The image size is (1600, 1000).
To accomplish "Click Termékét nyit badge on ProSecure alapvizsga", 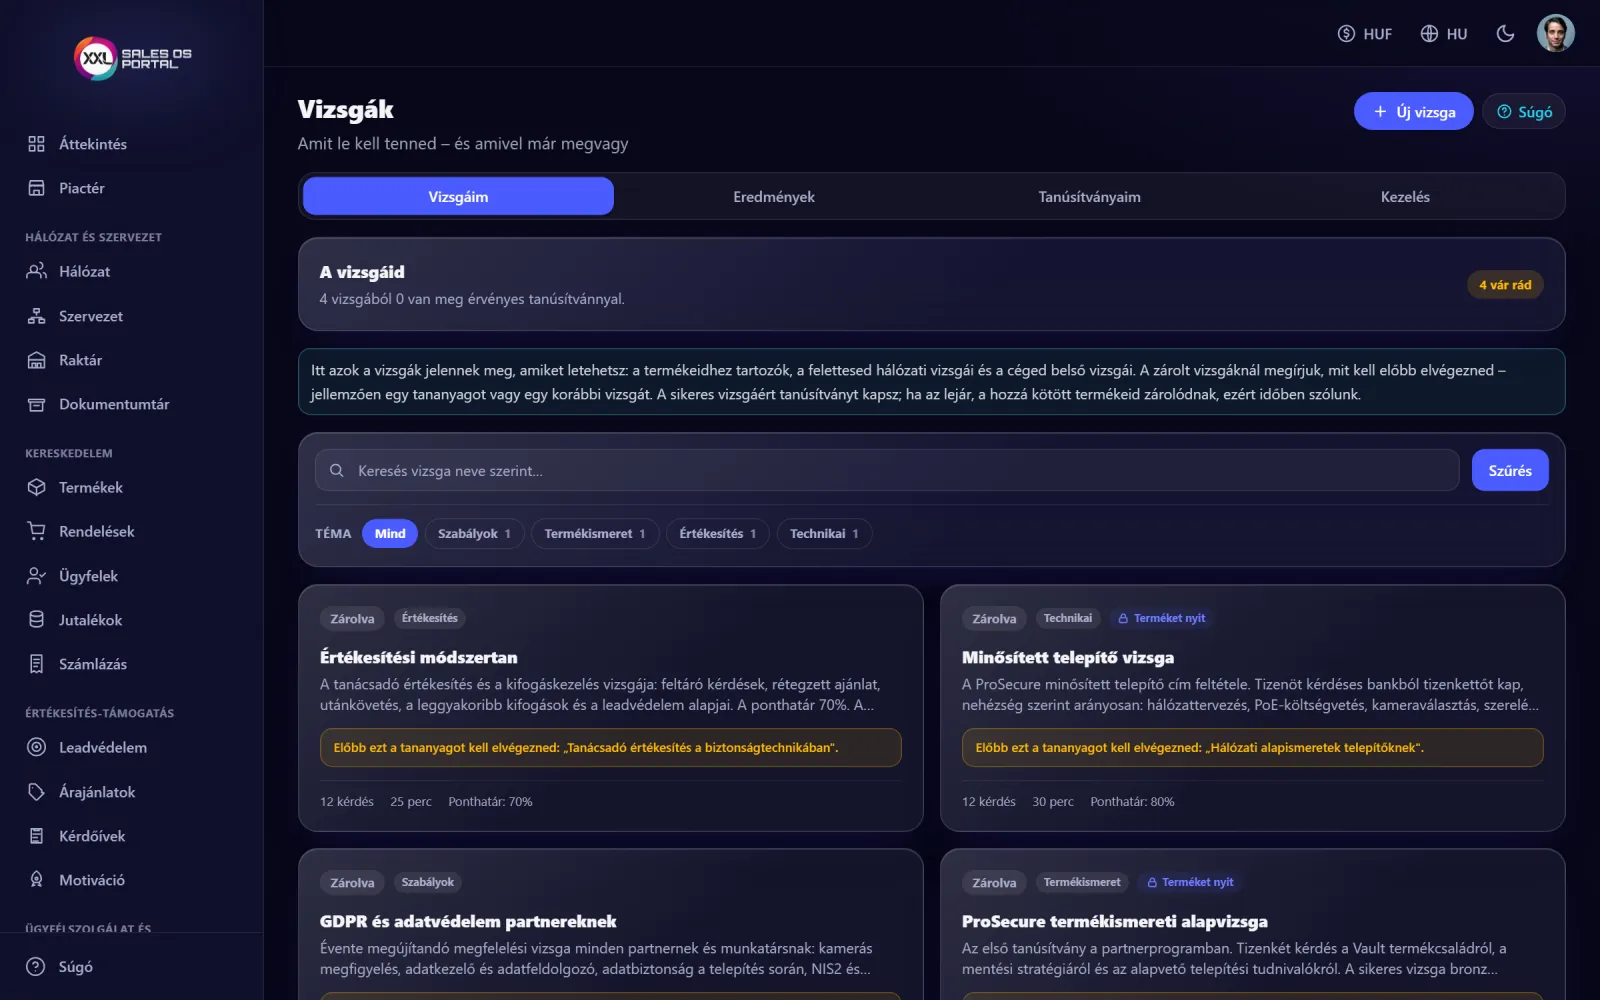I will pyautogui.click(x=1190, y=882).
